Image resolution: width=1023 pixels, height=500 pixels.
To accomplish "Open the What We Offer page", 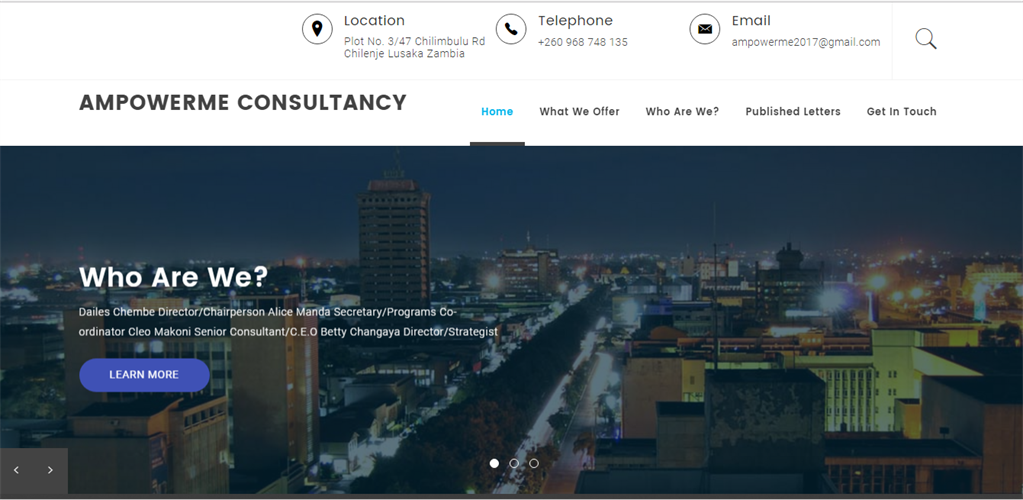I will click(x=579, y=112).
